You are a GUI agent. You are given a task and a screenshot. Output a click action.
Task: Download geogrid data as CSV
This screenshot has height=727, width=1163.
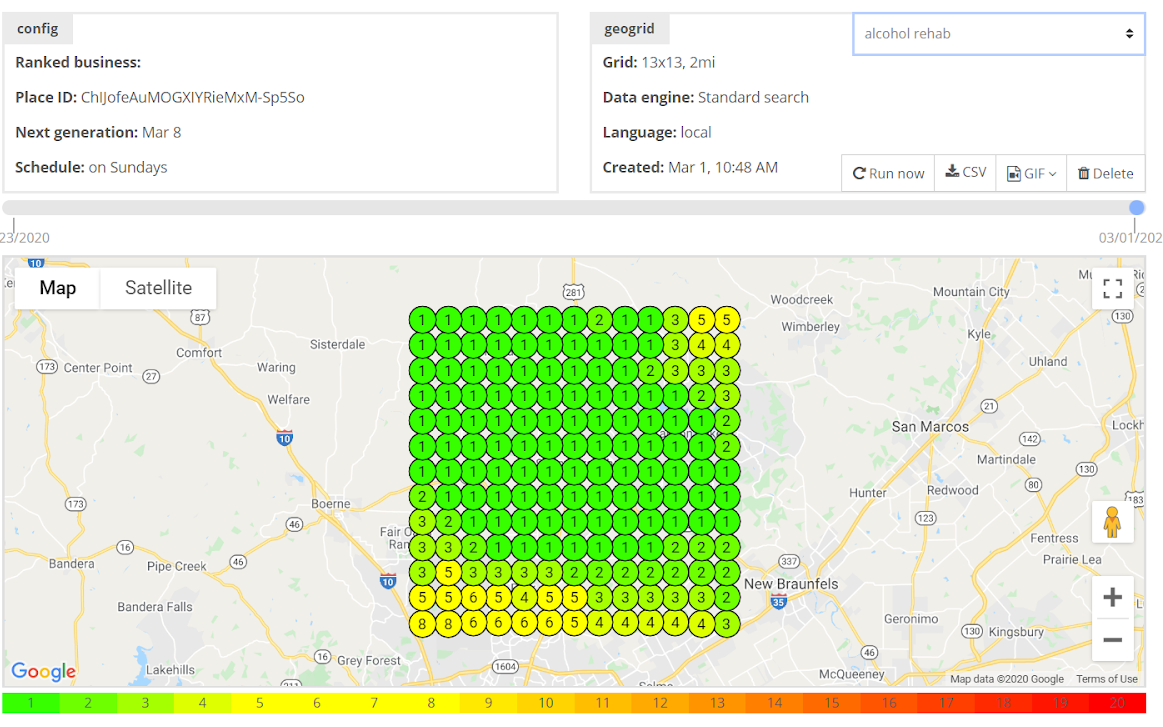tap(966, 173)
